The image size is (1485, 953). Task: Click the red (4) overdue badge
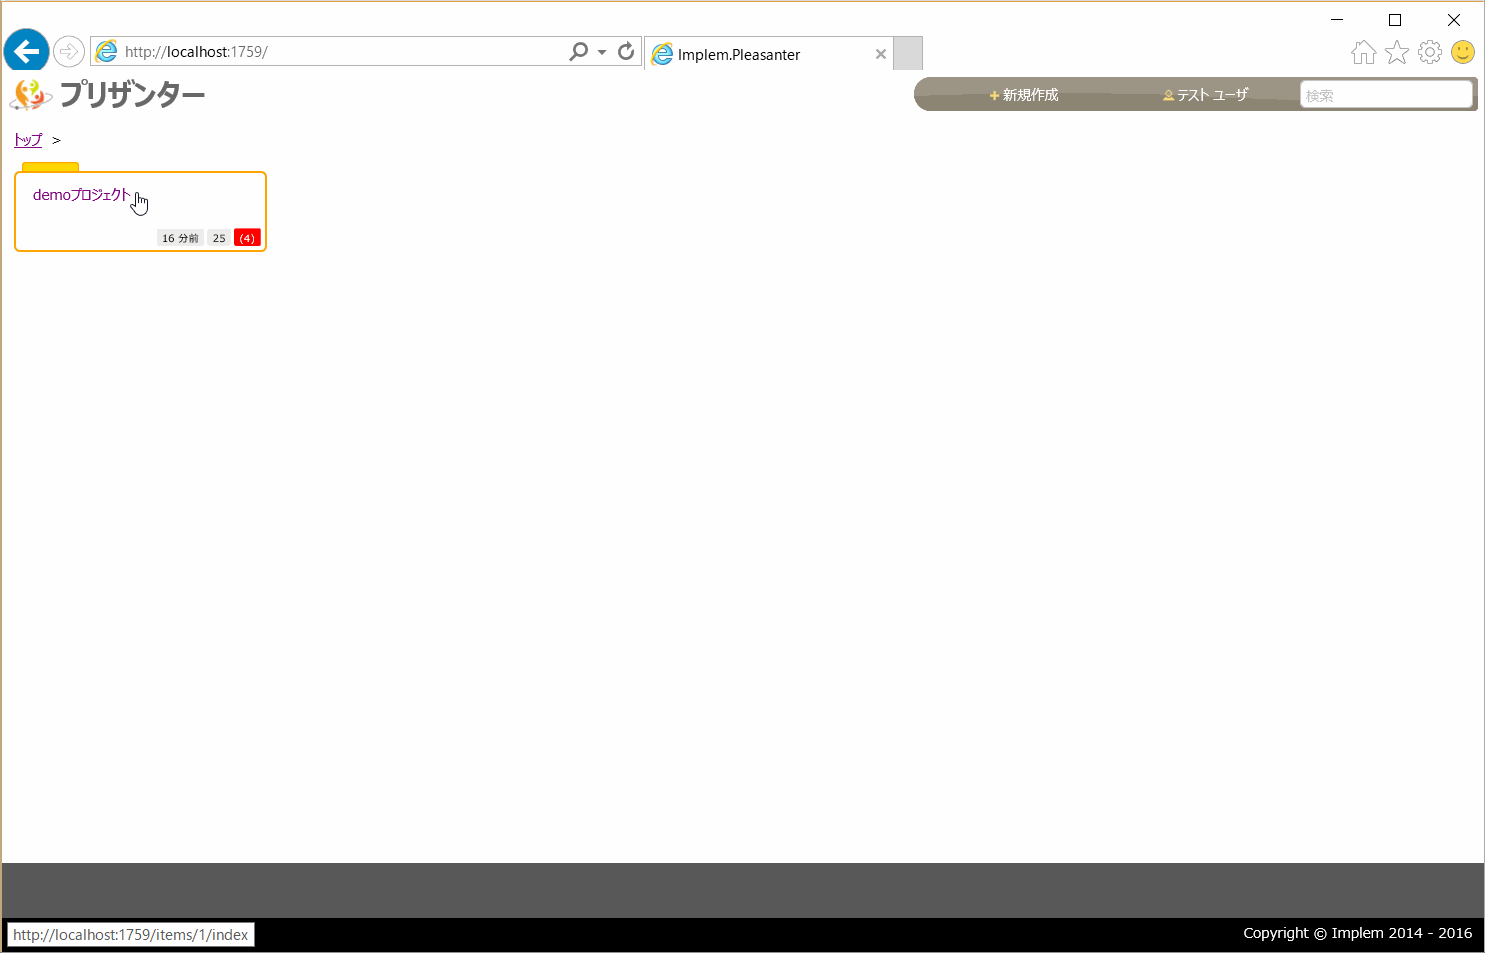[247, 238]
